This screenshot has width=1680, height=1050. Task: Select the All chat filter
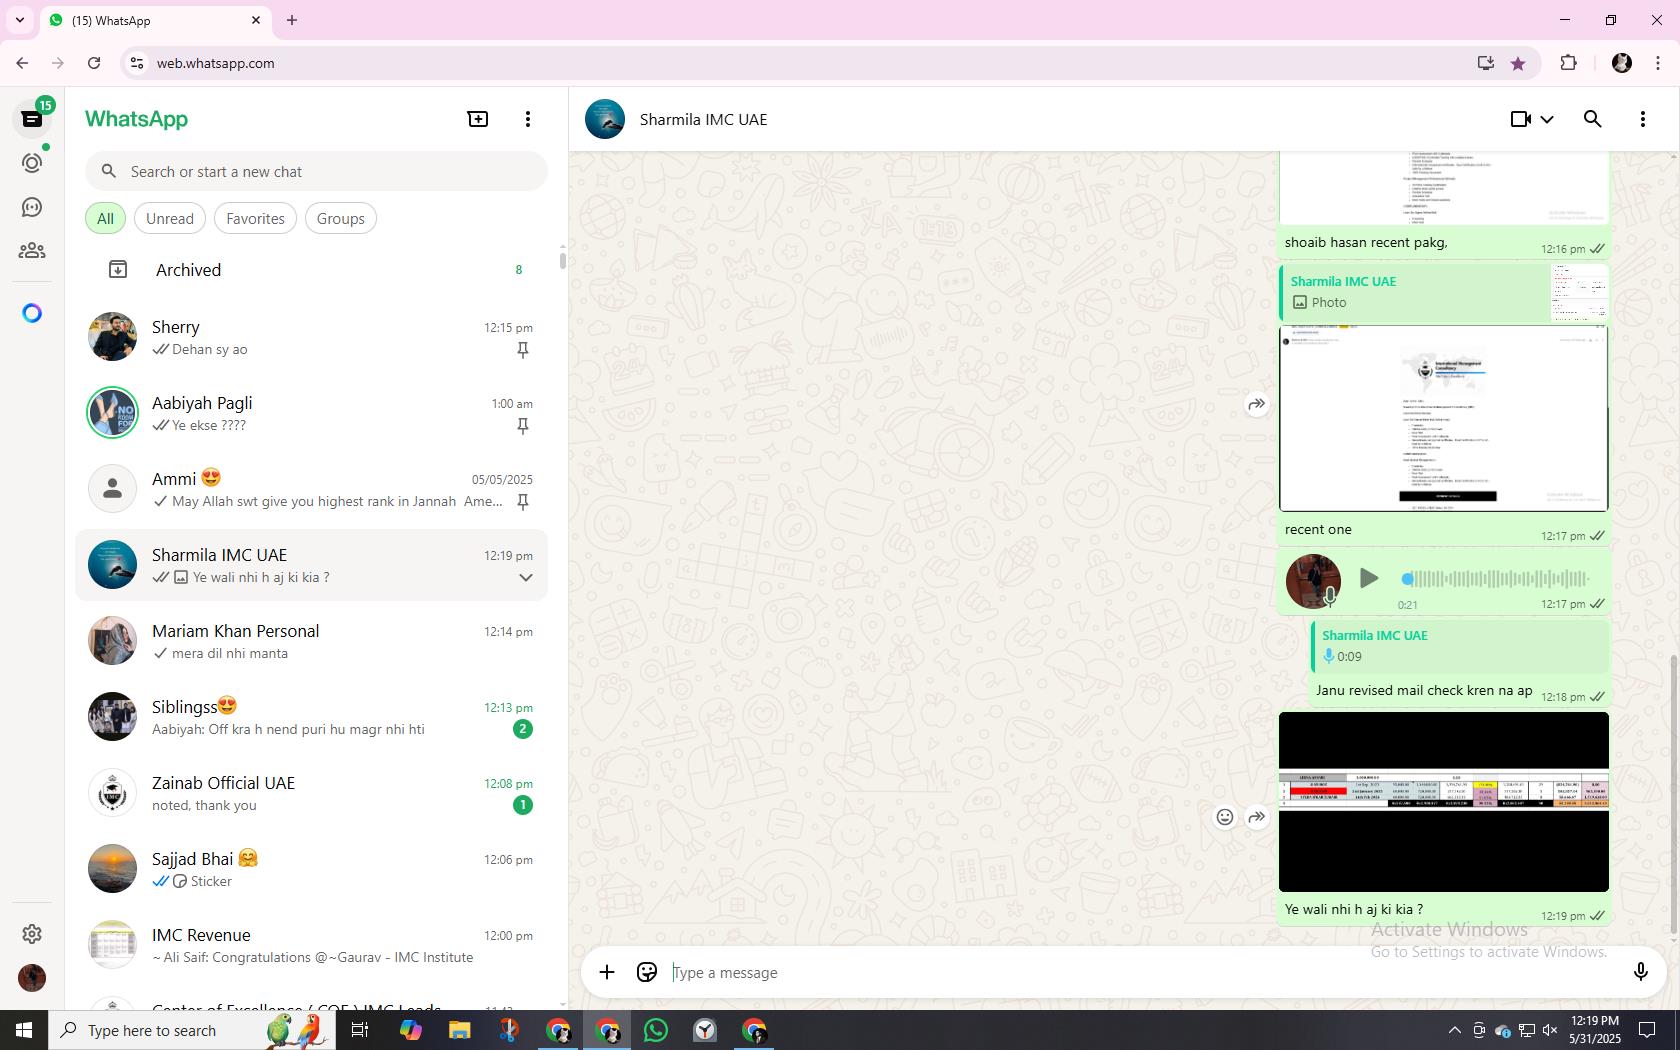105,218
